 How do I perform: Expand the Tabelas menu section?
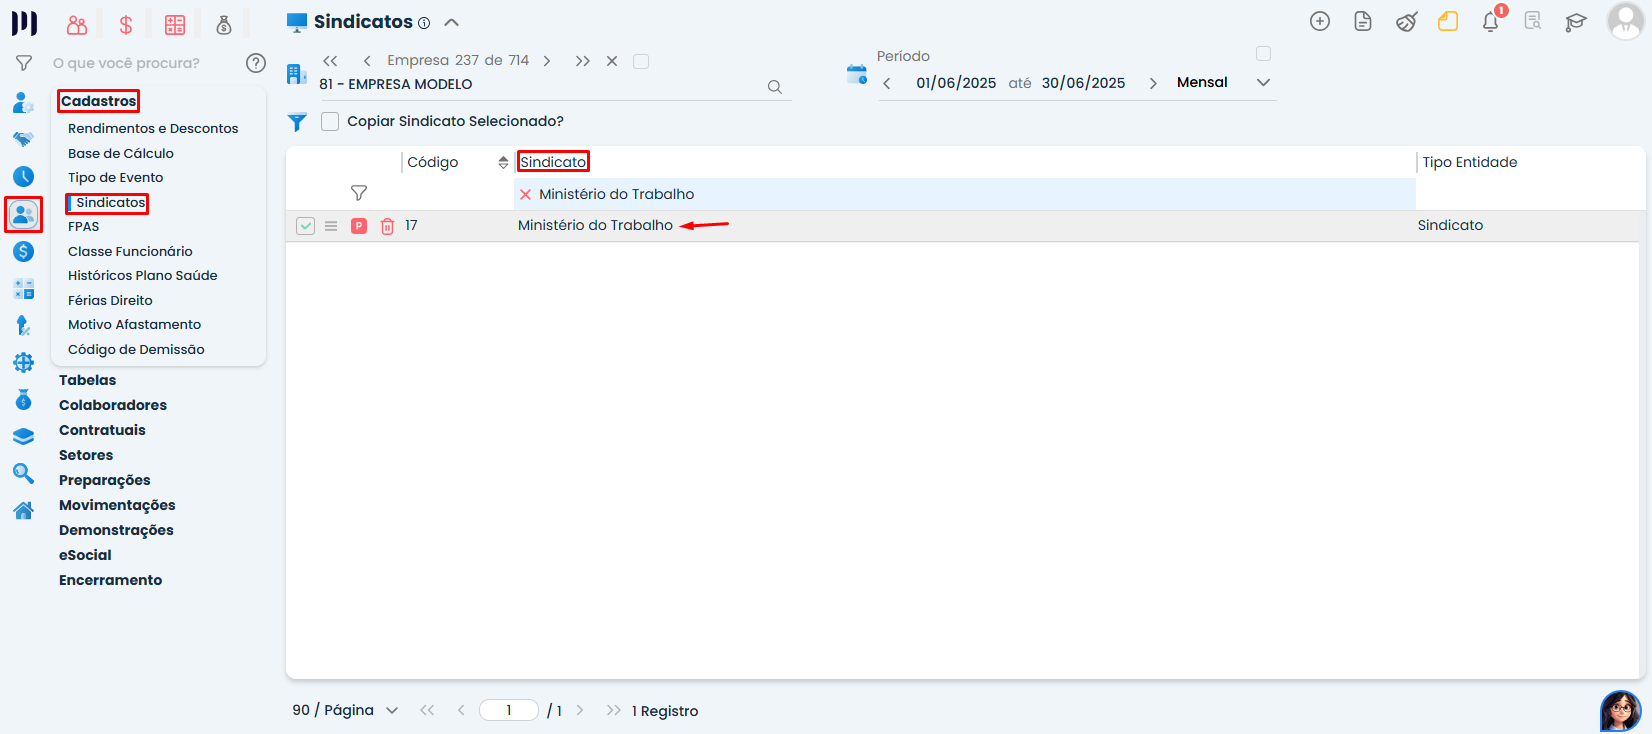87,380
